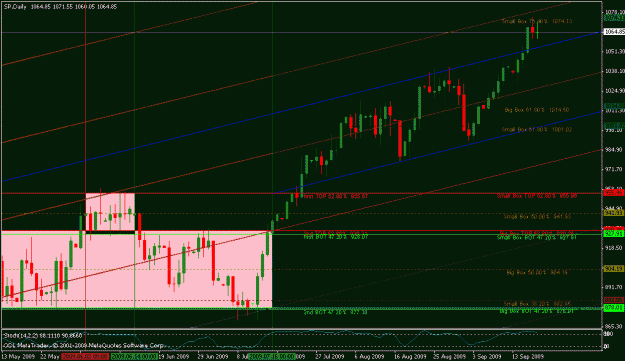The width and height of the screenshot is (625, 361).
Task: Click the '29 Jun 2009' date label
Action: [213, 356]
